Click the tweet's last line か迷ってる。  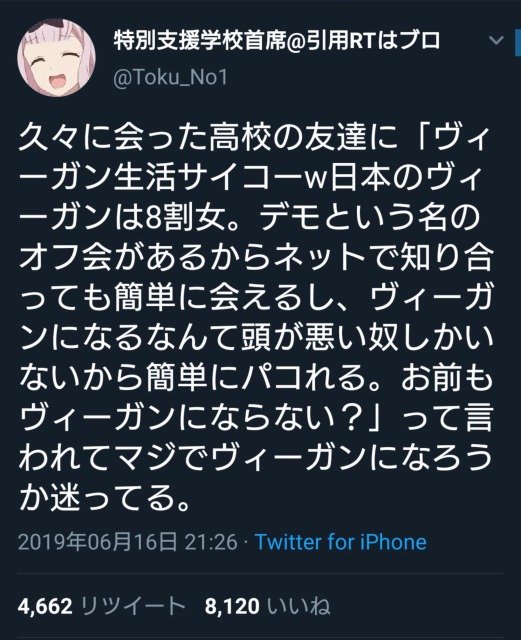(104, 497)
